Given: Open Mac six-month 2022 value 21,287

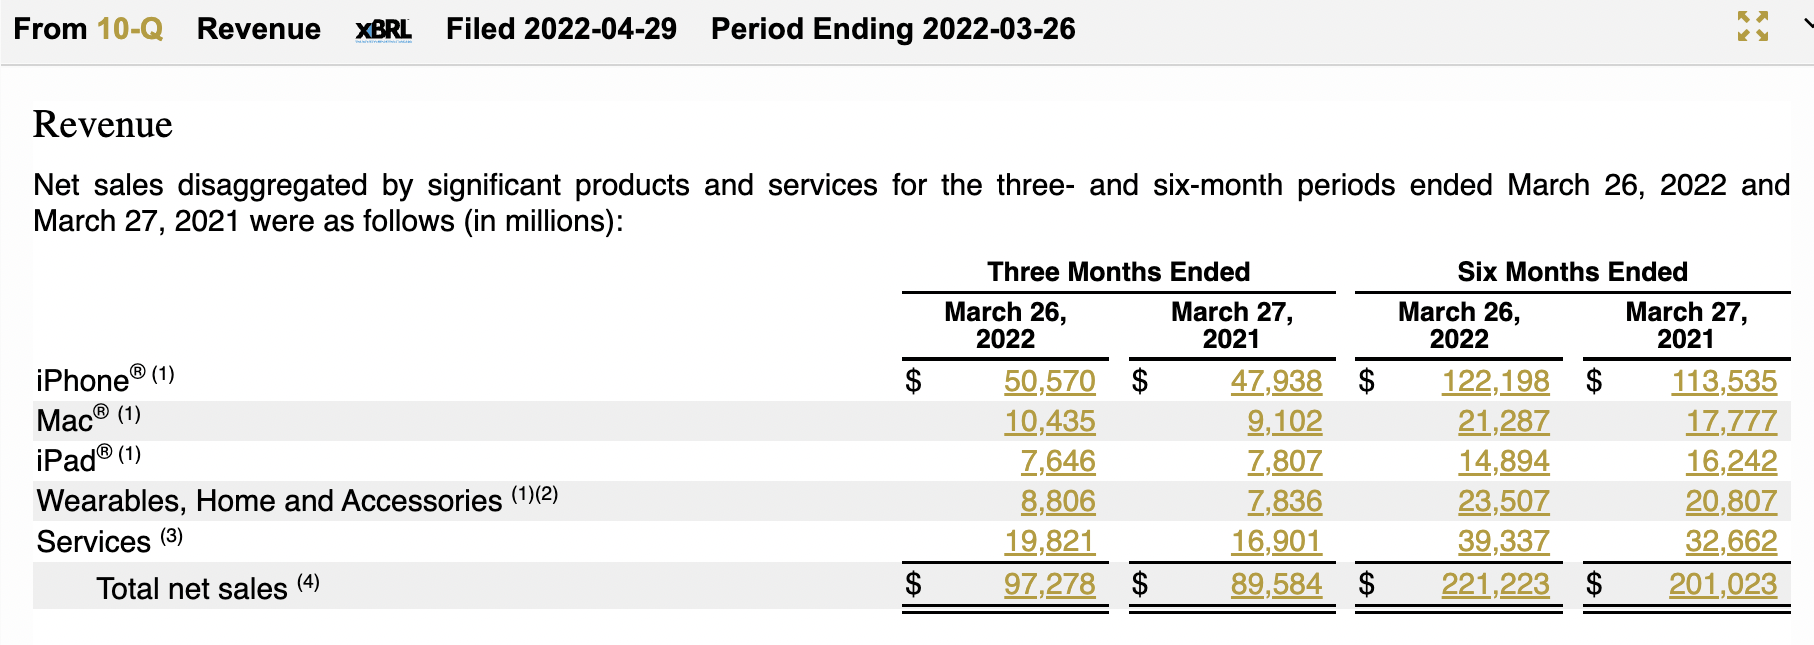Looking at the screenshot, I should click(x=1502, y=421).
